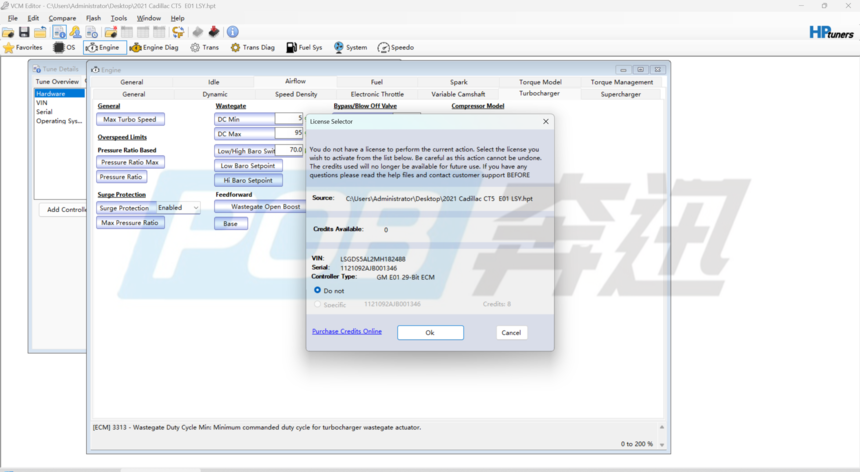Open the Engine Diag section
860x472 pixels.
pos(154,48)
